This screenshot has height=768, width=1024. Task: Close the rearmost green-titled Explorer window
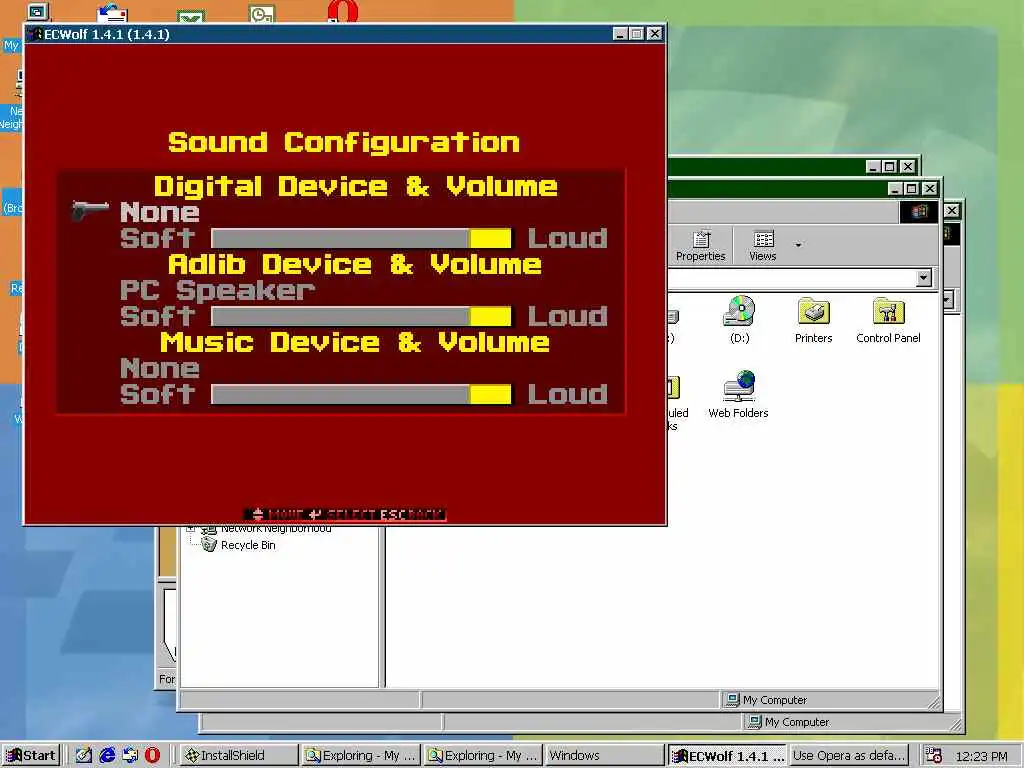(908, 167)
